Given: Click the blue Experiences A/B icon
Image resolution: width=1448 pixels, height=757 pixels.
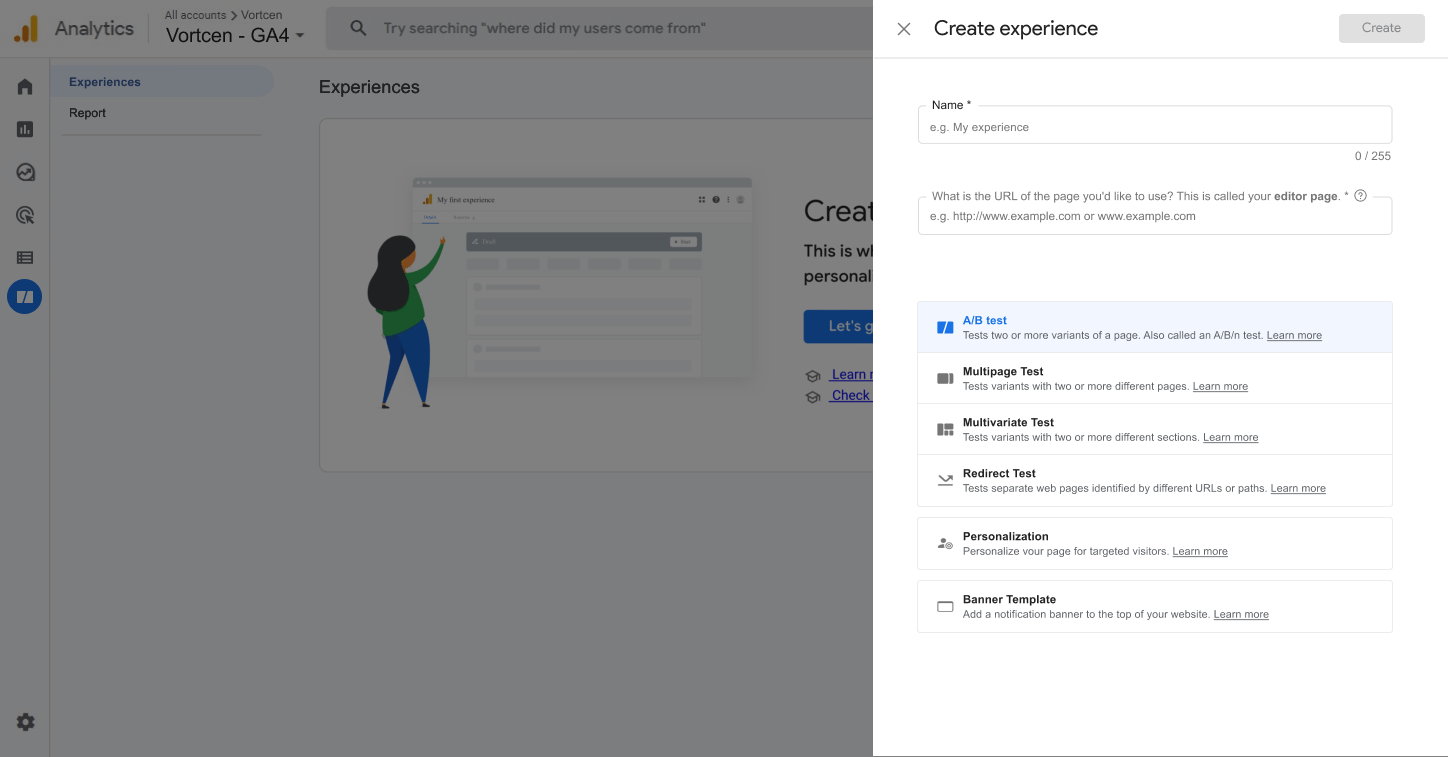Looking at the screenshot, I should click(x=24, y=296).
